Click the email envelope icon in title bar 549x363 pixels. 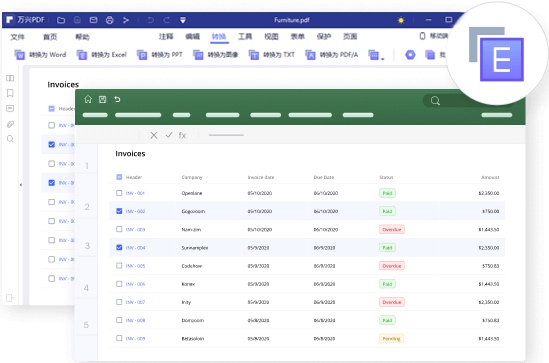[93, 20]
